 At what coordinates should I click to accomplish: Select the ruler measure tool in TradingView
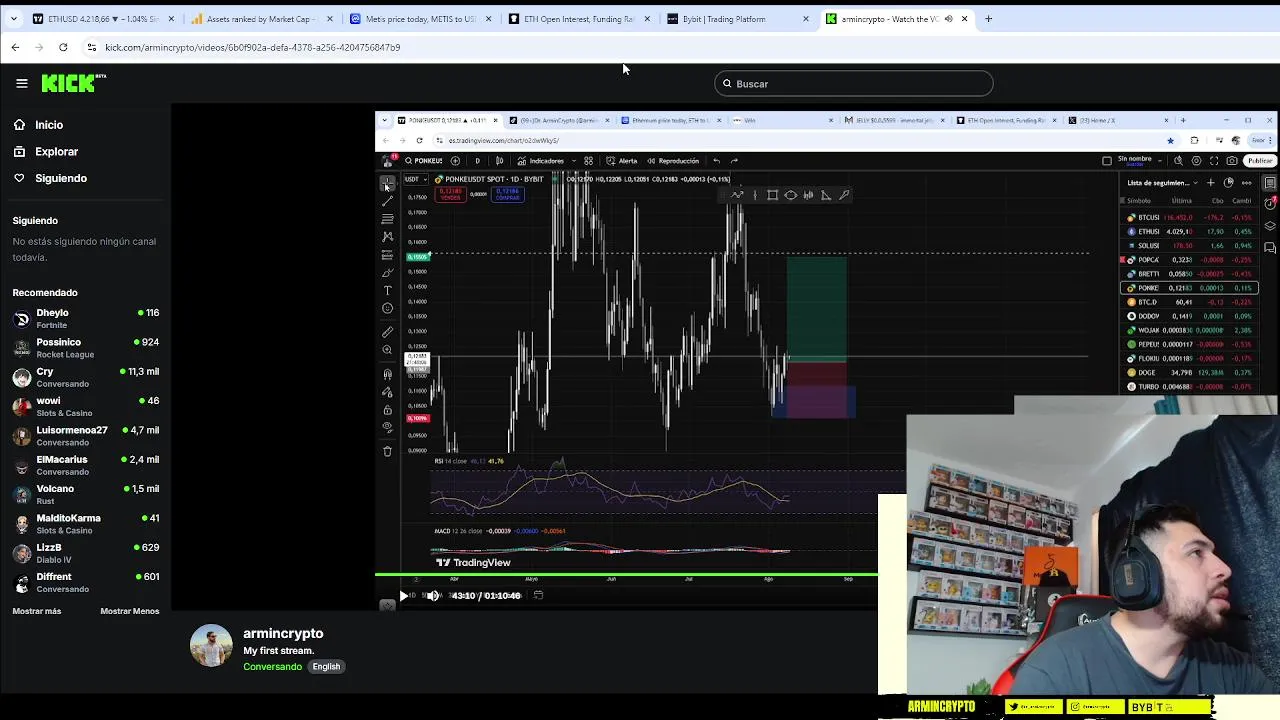[x=388, y=332]
